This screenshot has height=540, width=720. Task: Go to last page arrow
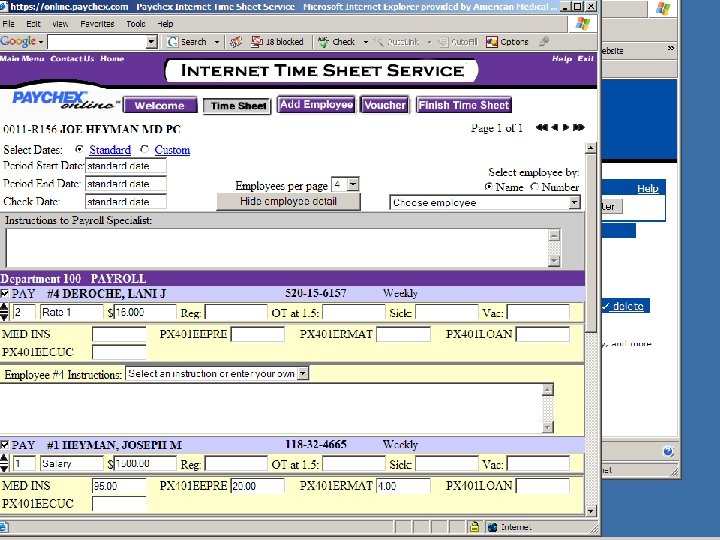click(x=579, y=127)
